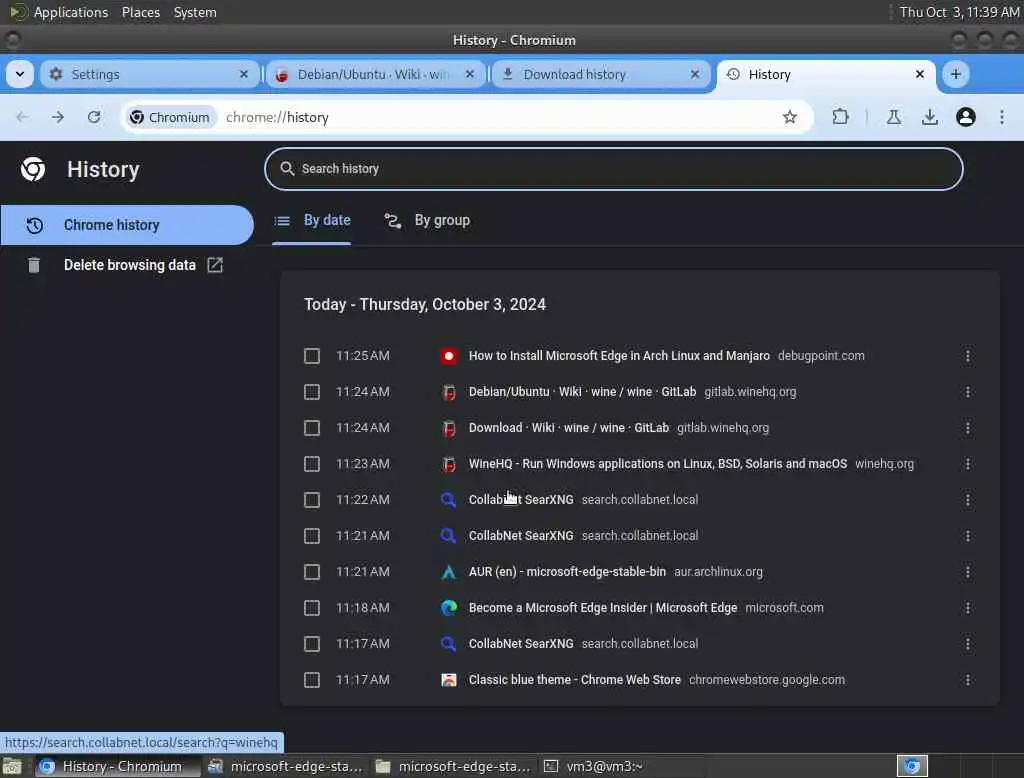The image size is (1024, 778).
Task: Bookmark this page with the star icon
Action: [x=790, y=117]
